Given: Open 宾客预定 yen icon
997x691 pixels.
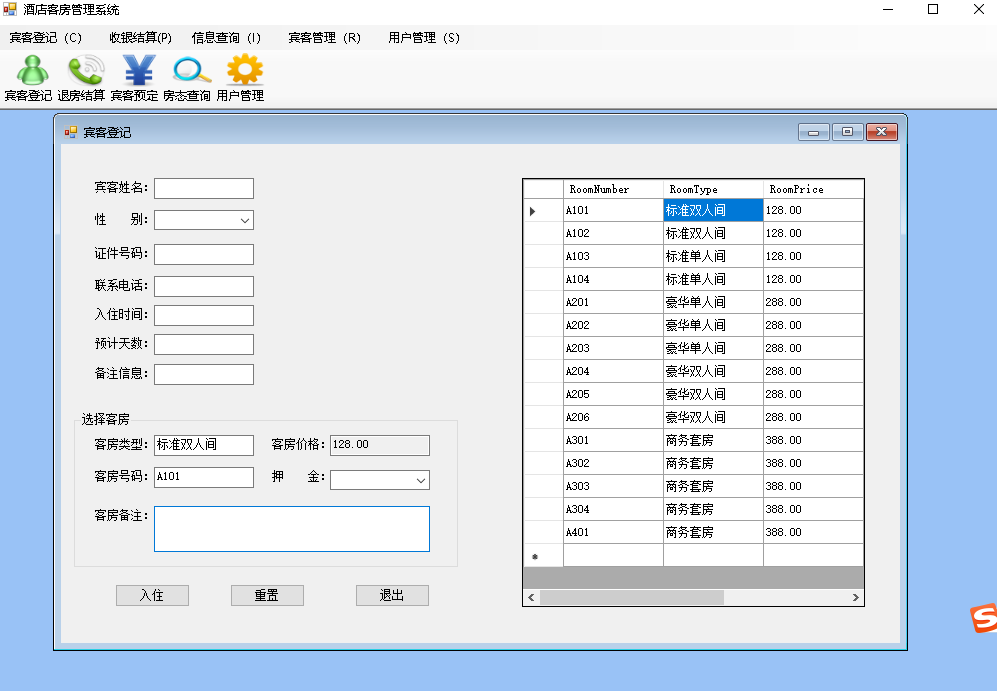Looking at the screenshot, I should pyautogui.click(x=139, y=70).
